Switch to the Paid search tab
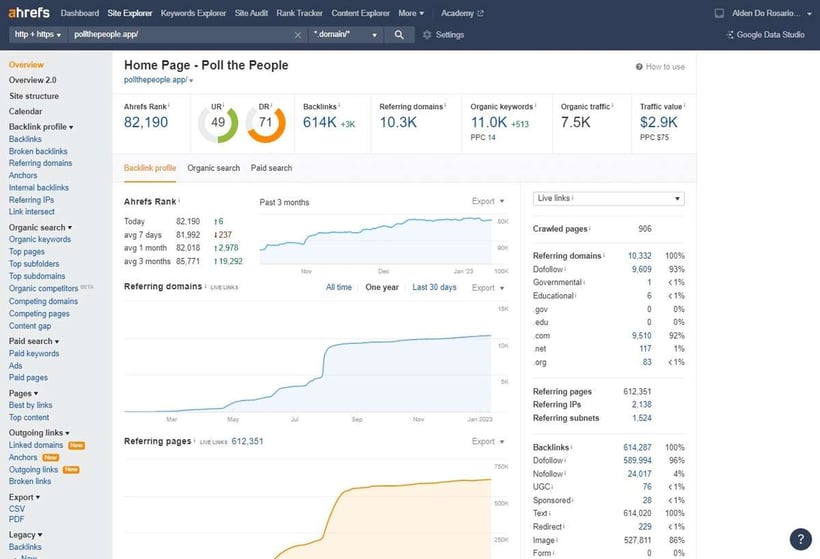Image resolution: width=820 pixels, height=559 pixels. click(271, 168)
